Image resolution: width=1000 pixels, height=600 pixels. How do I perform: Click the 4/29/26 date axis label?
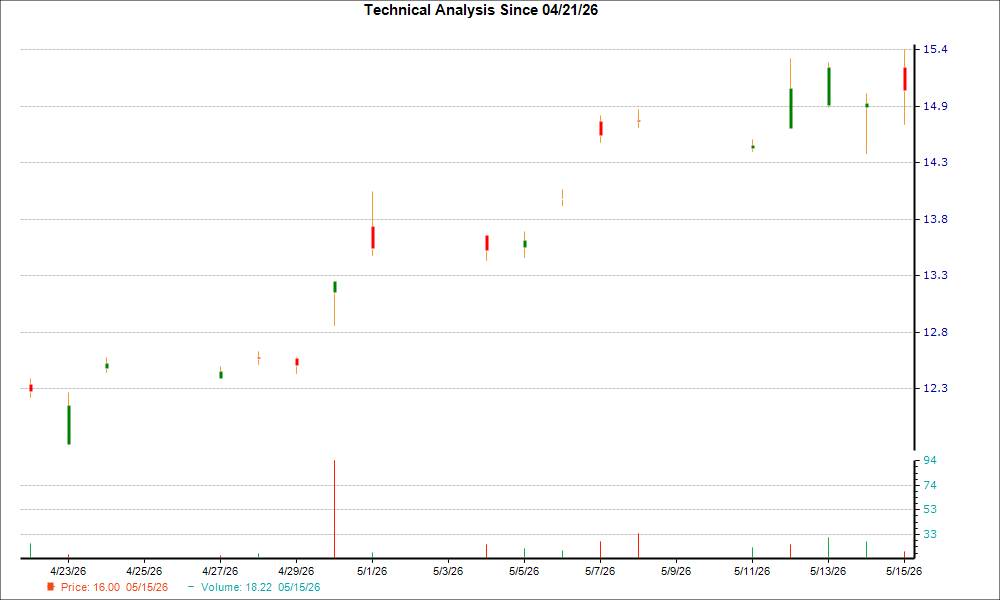coord(296,571)
